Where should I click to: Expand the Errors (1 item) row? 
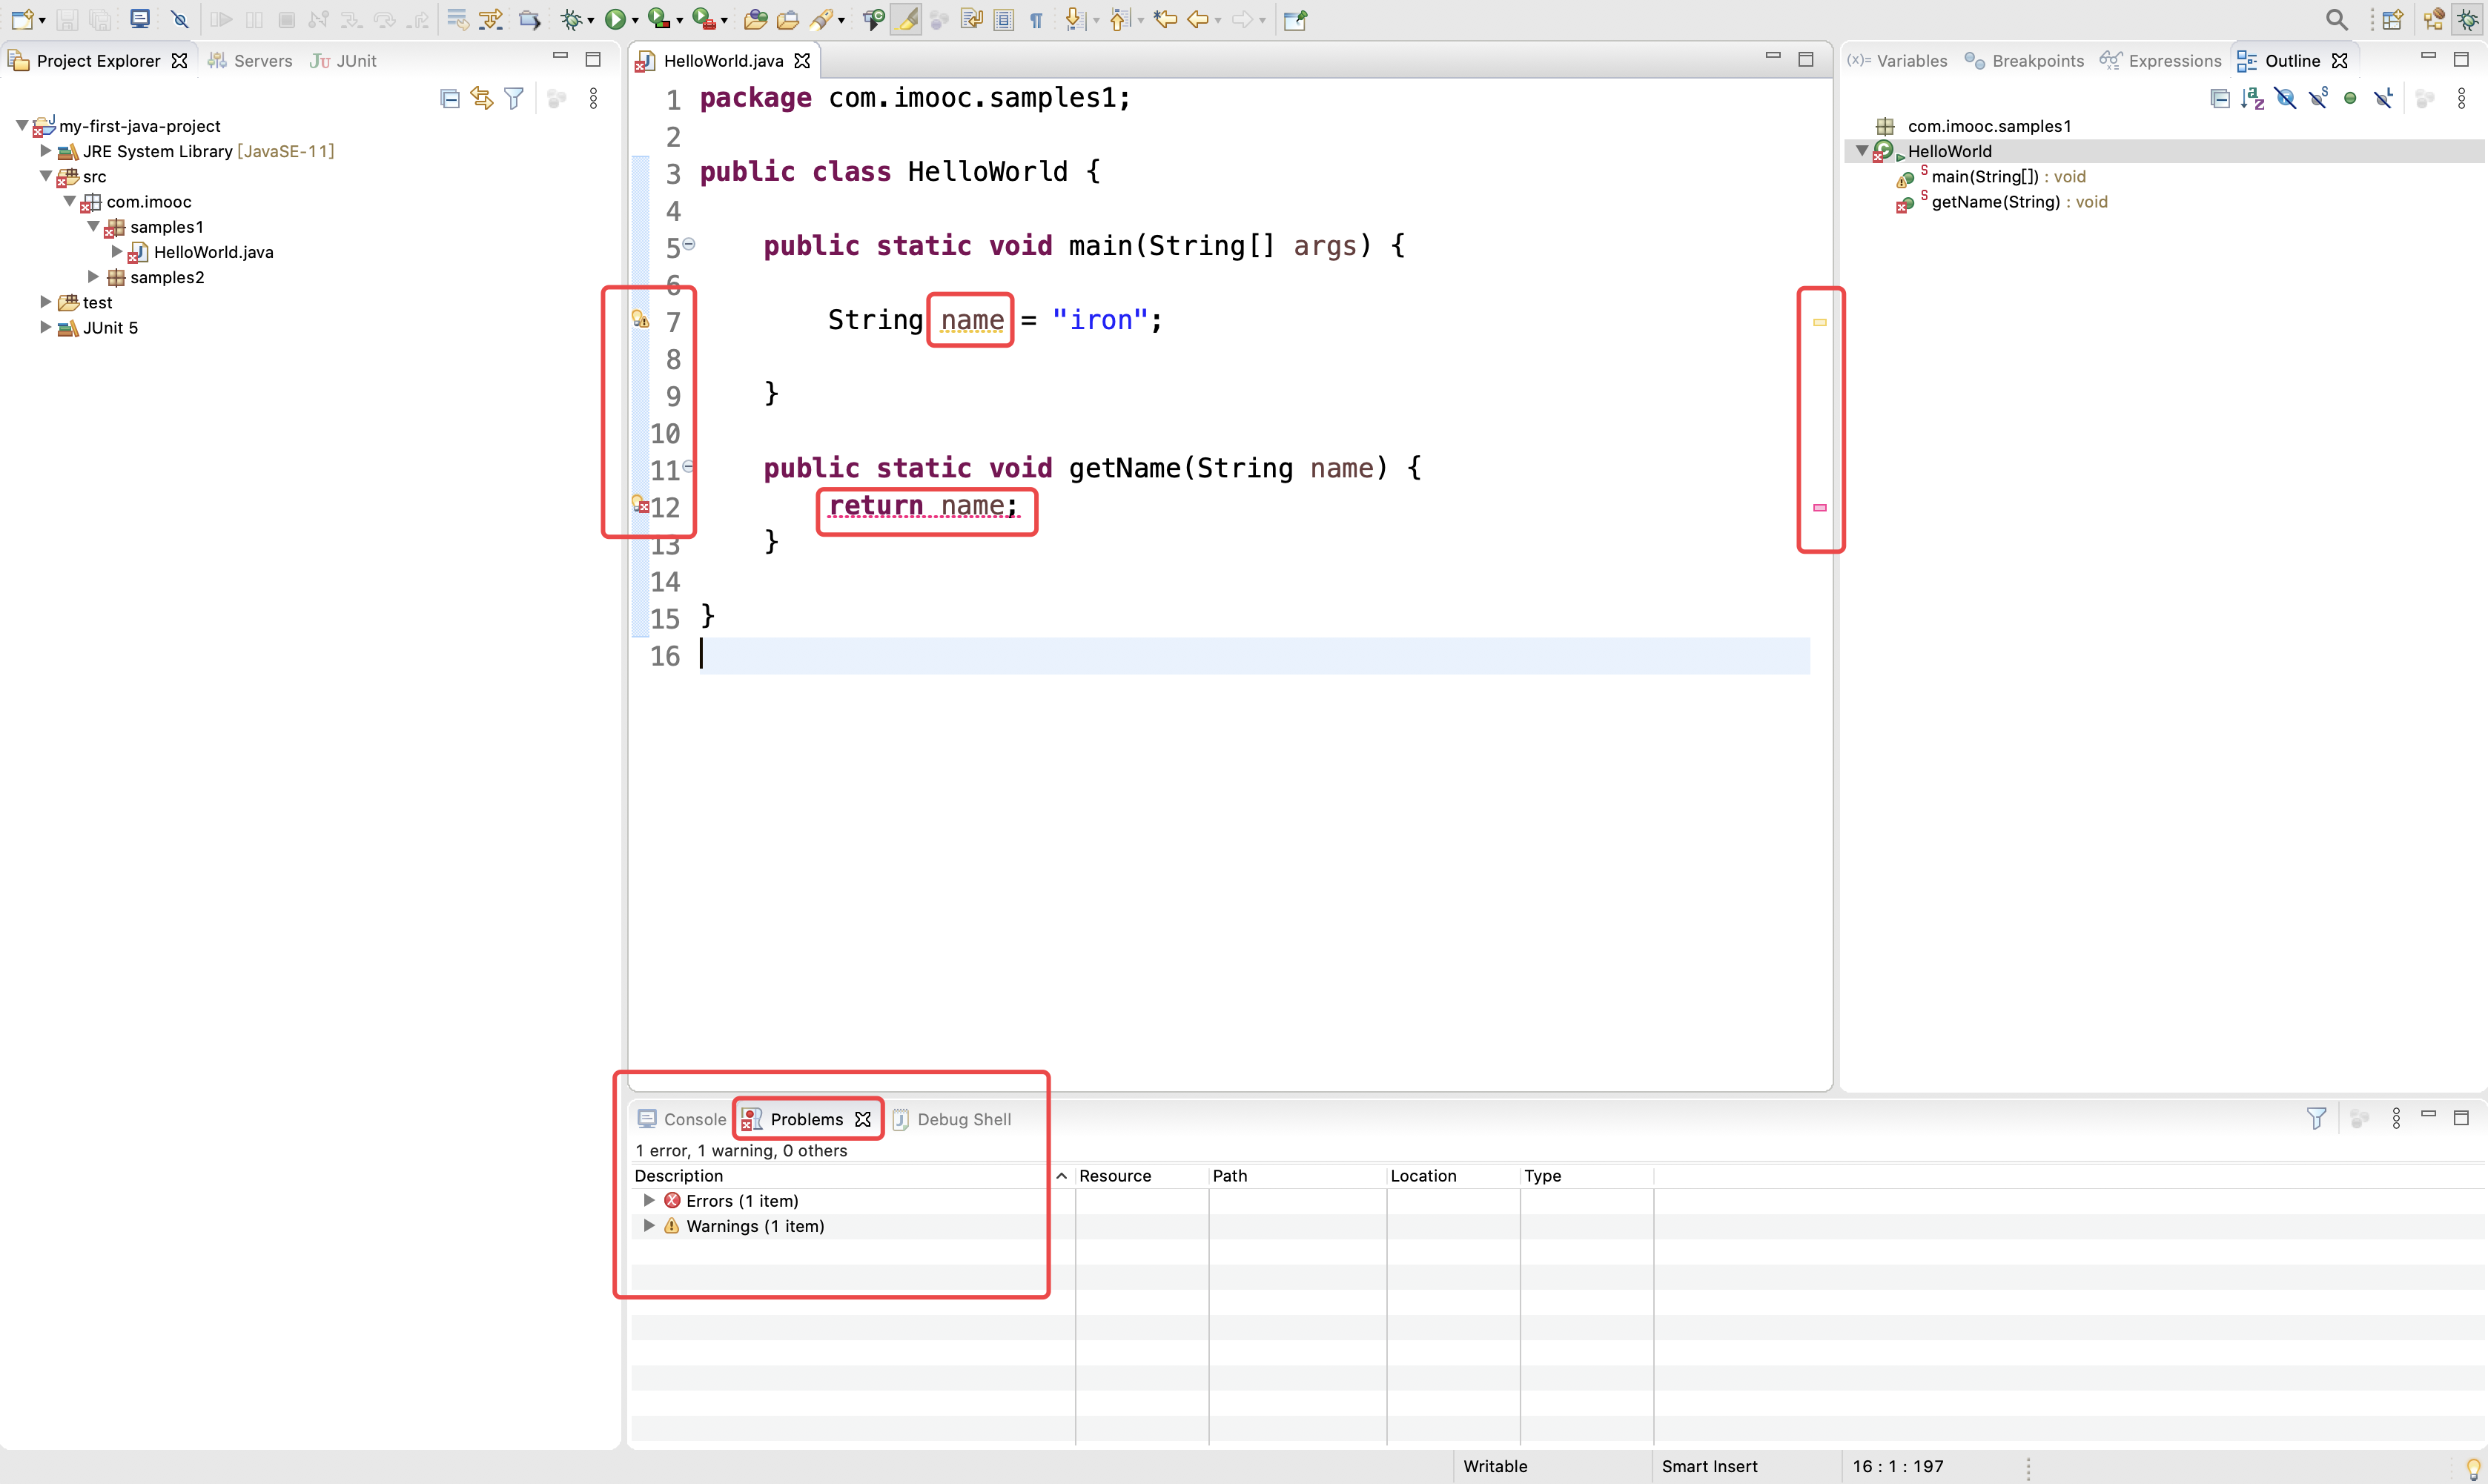(649, 1200)
